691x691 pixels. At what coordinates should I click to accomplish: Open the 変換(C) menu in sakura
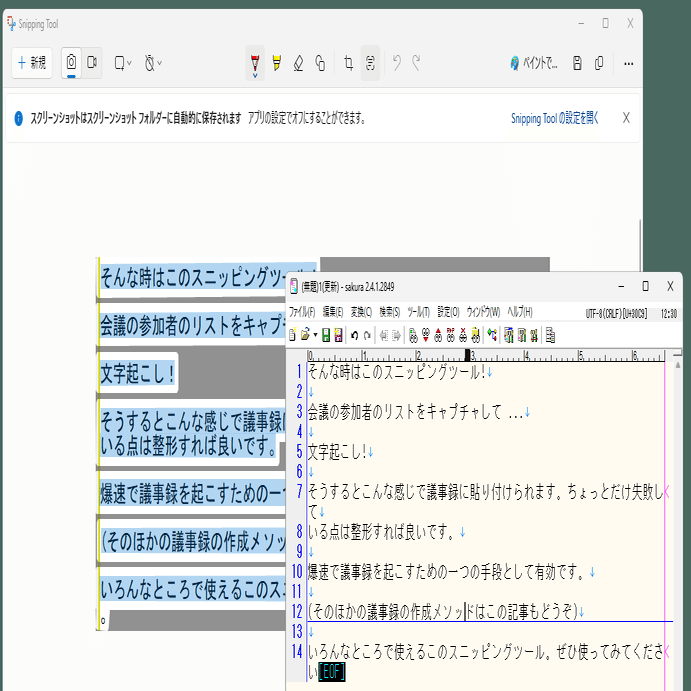(361, 312)
